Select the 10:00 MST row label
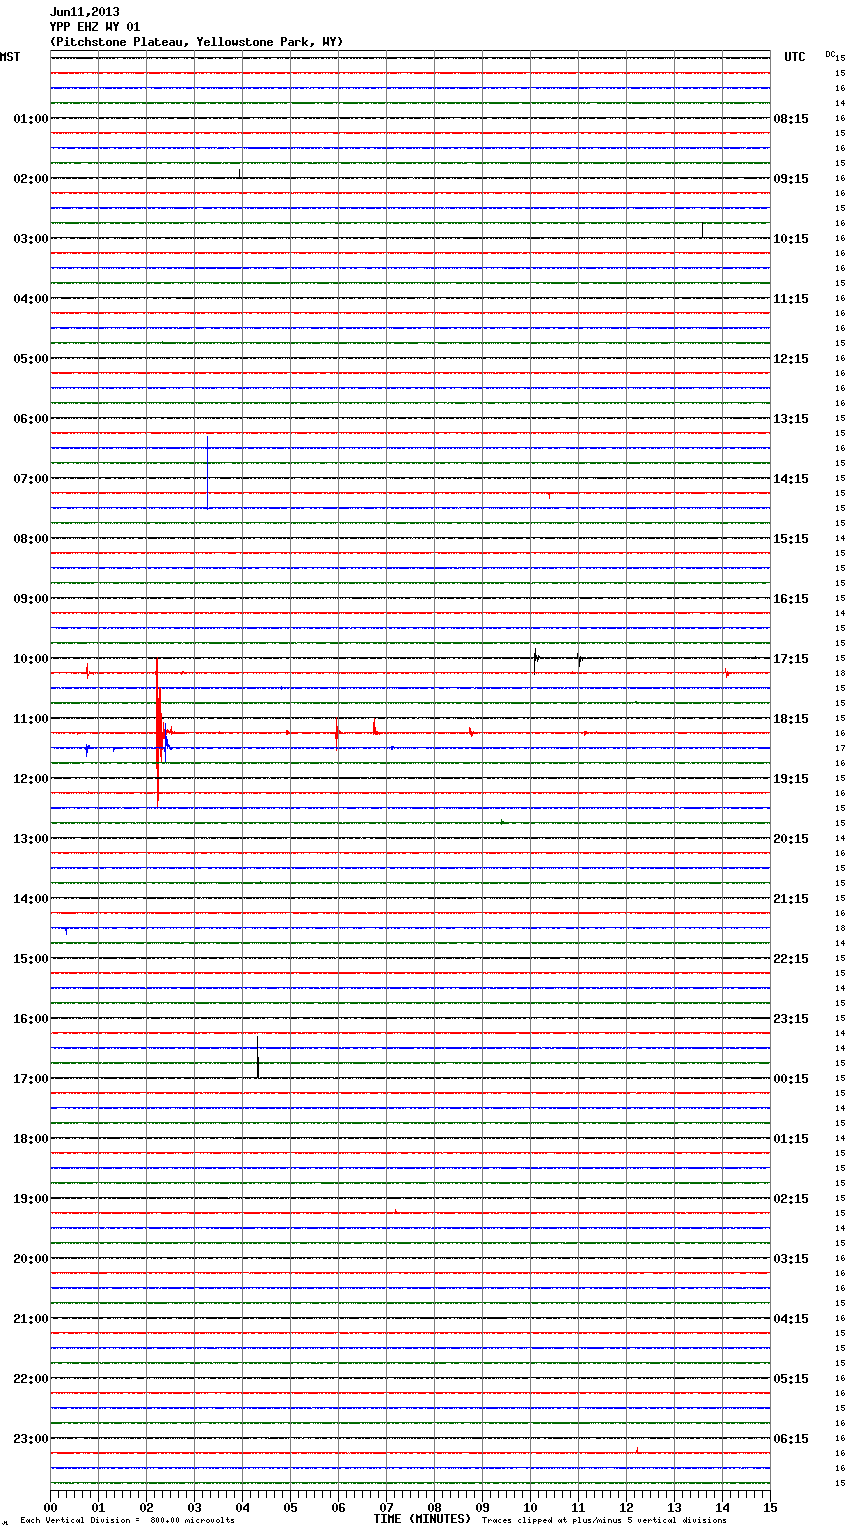Image resolution: width=850 pixels, height=1534 pixels. click(x=30, y=659)
